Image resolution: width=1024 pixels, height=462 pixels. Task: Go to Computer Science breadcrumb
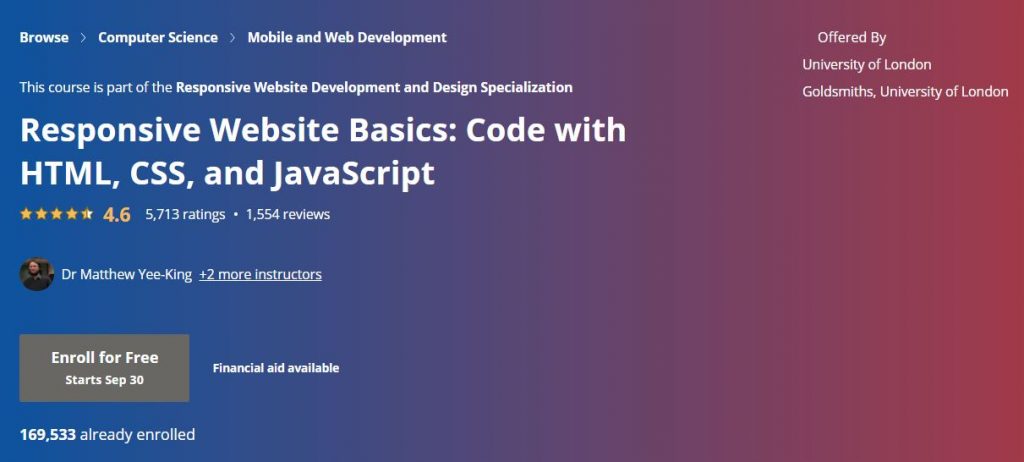[158, 37]
